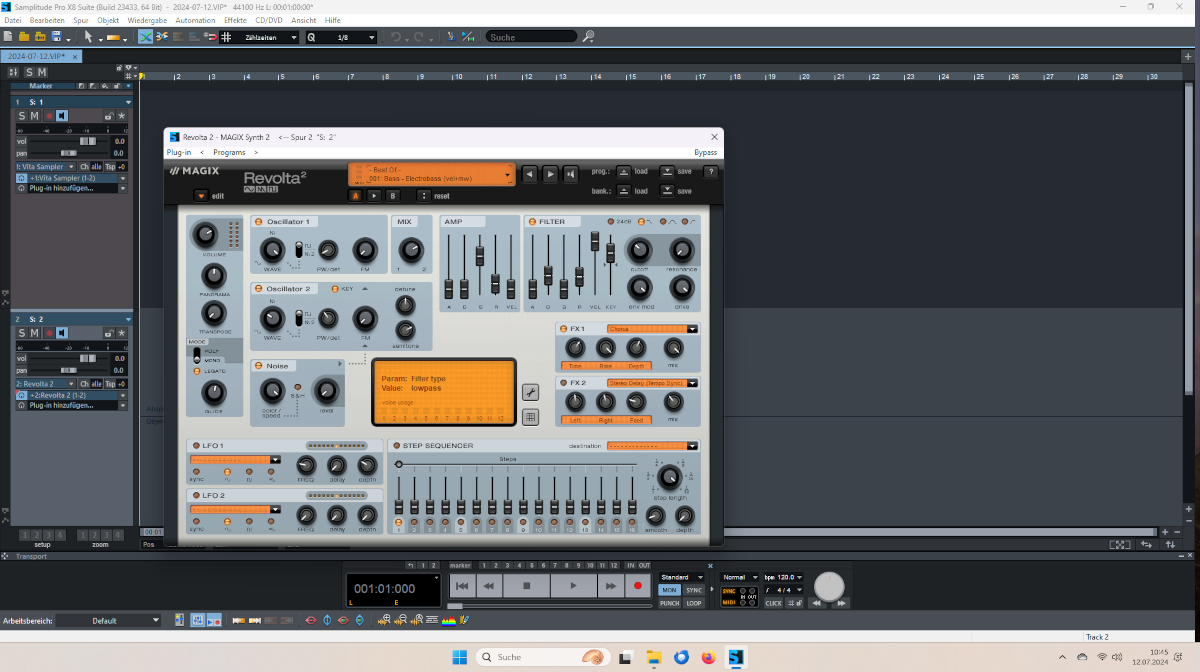1200x672 pixels.
Task: Open the Windows Start menu
Action: (x=459, y=657)
